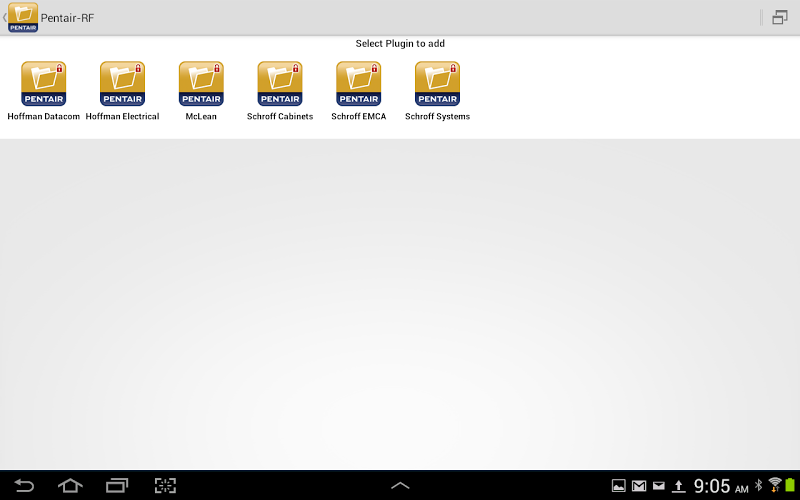This screenshot has width=800, height=500.
Task: Tap the battery status indicator
Action: click(x=790, y=485)
